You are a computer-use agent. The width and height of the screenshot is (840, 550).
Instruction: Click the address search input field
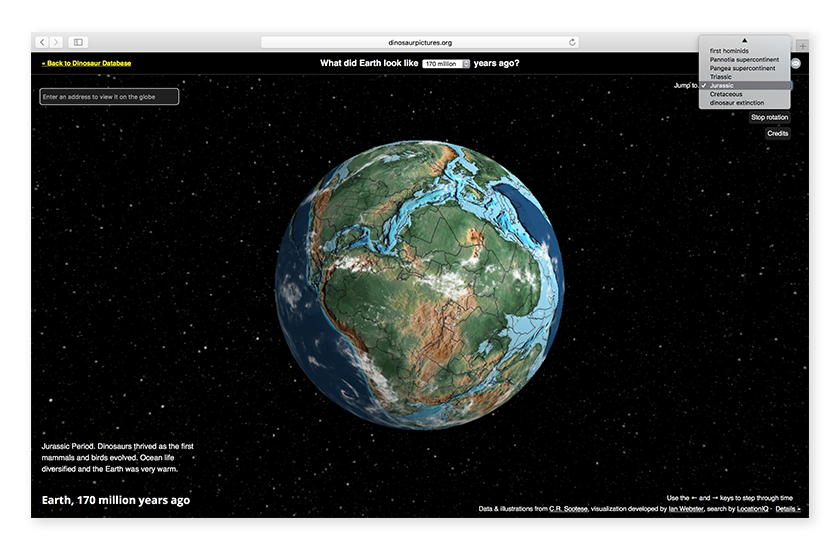[110, 97]
